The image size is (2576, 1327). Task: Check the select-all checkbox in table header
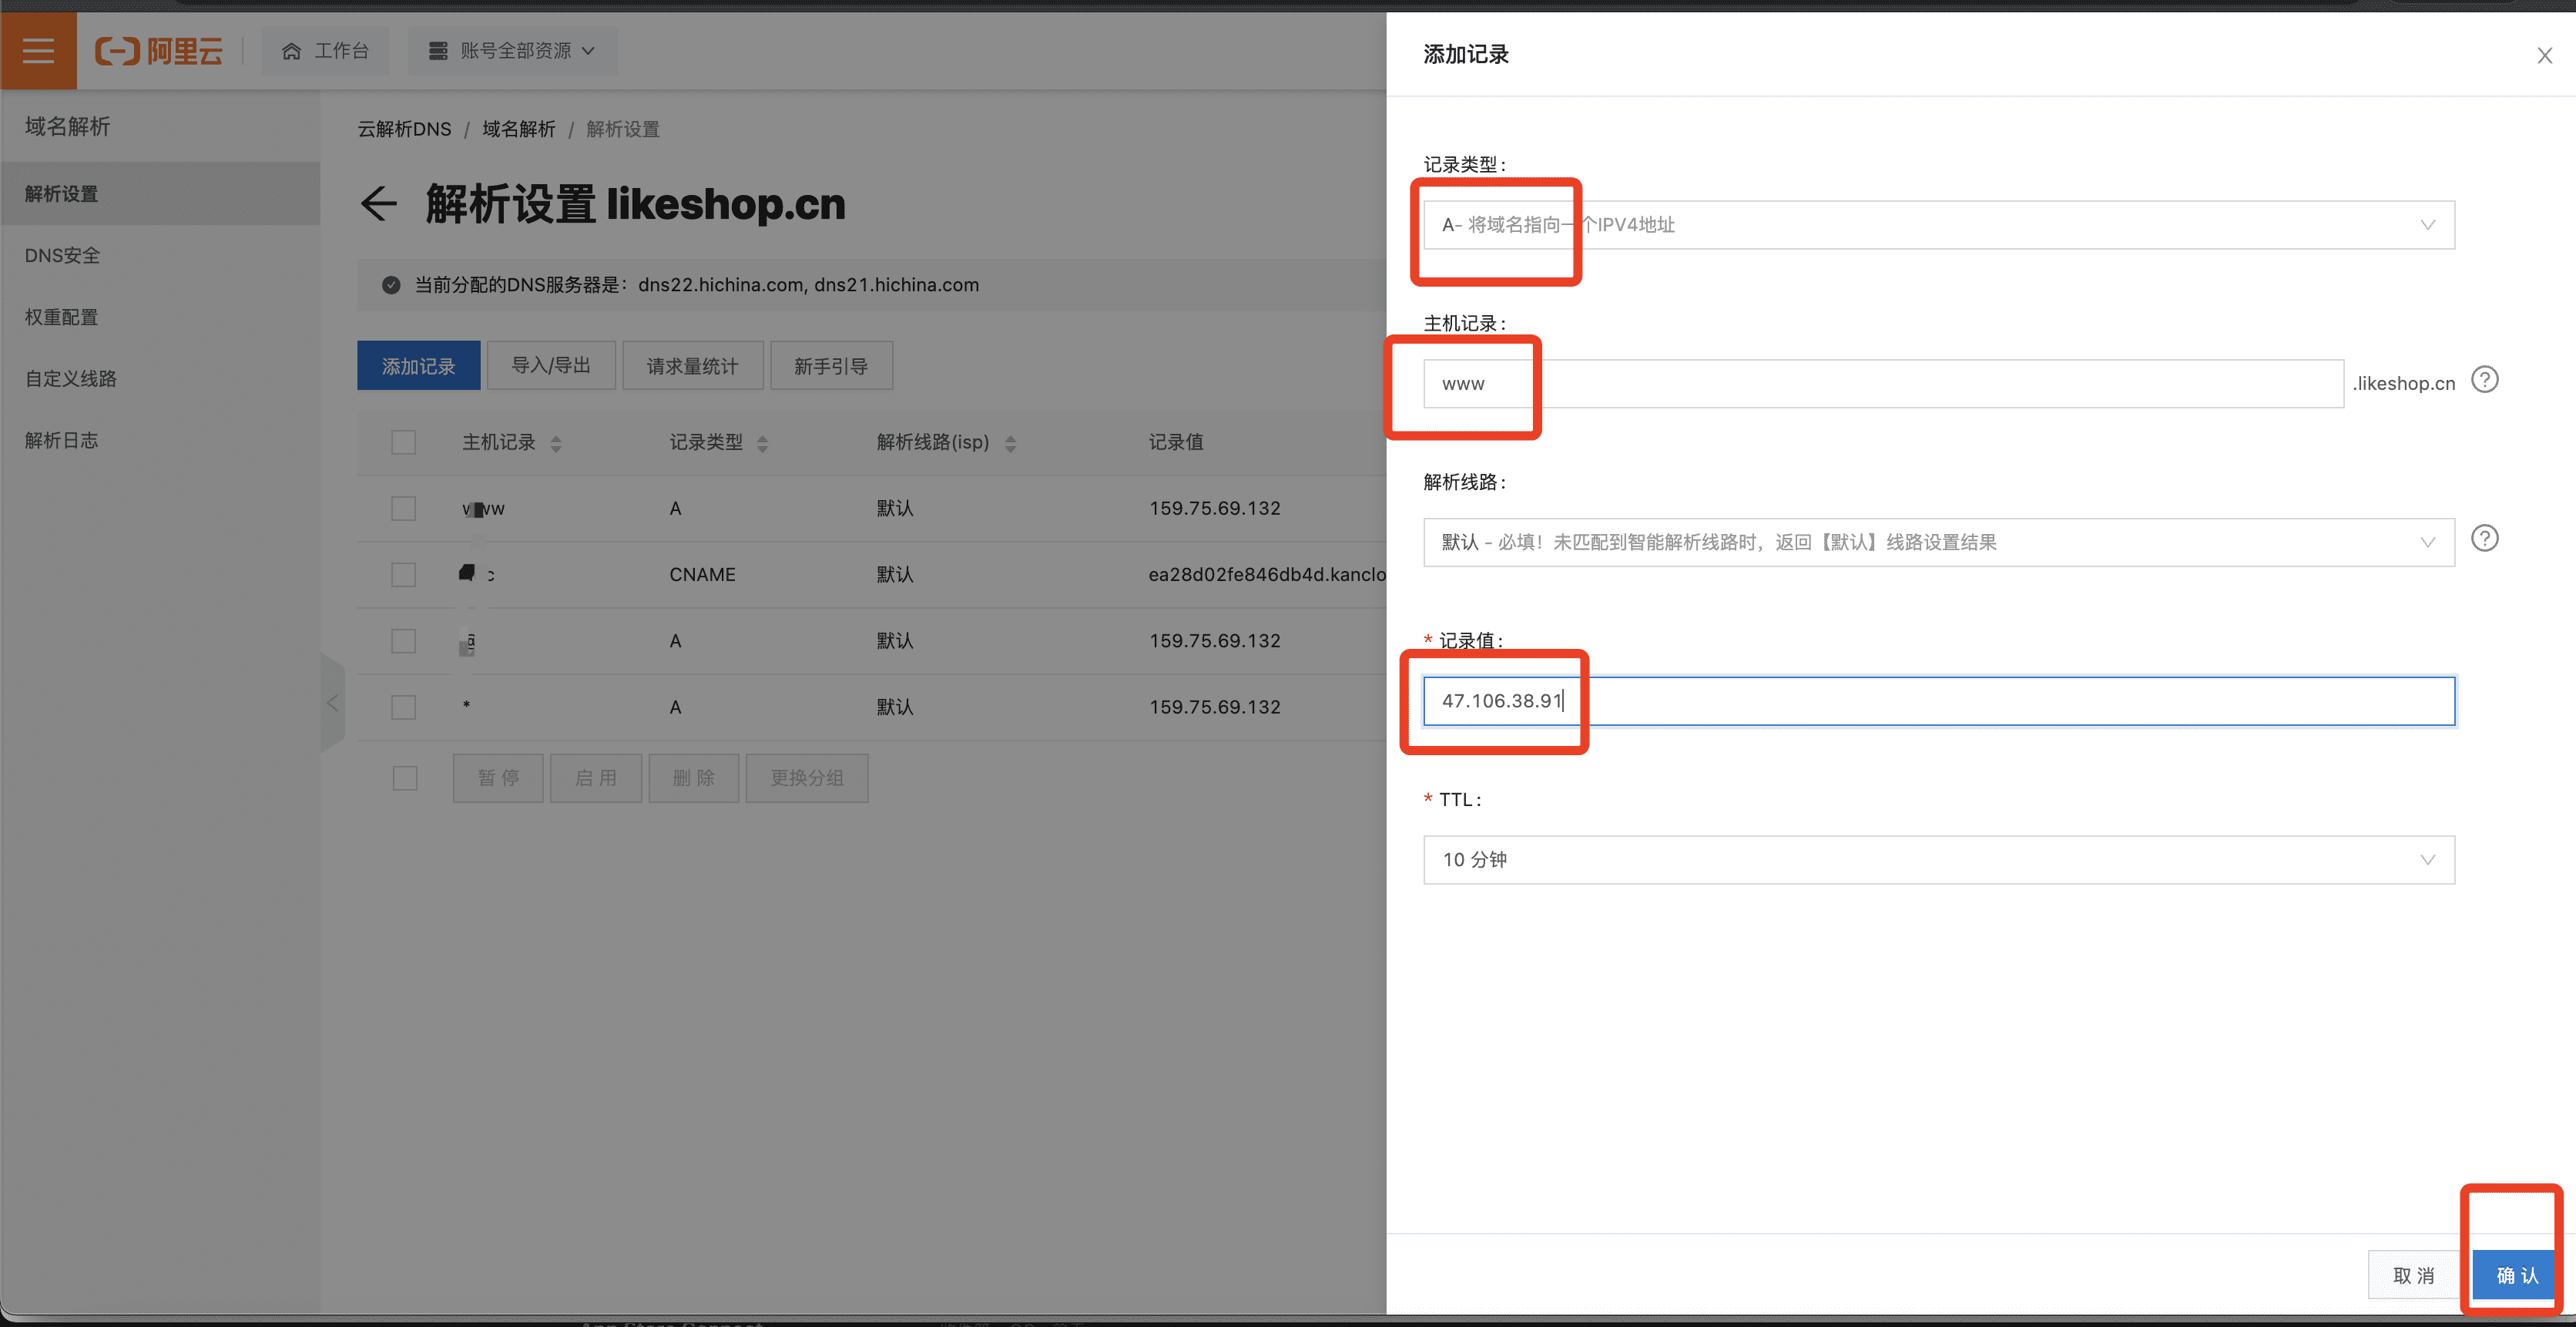(403, 442)
